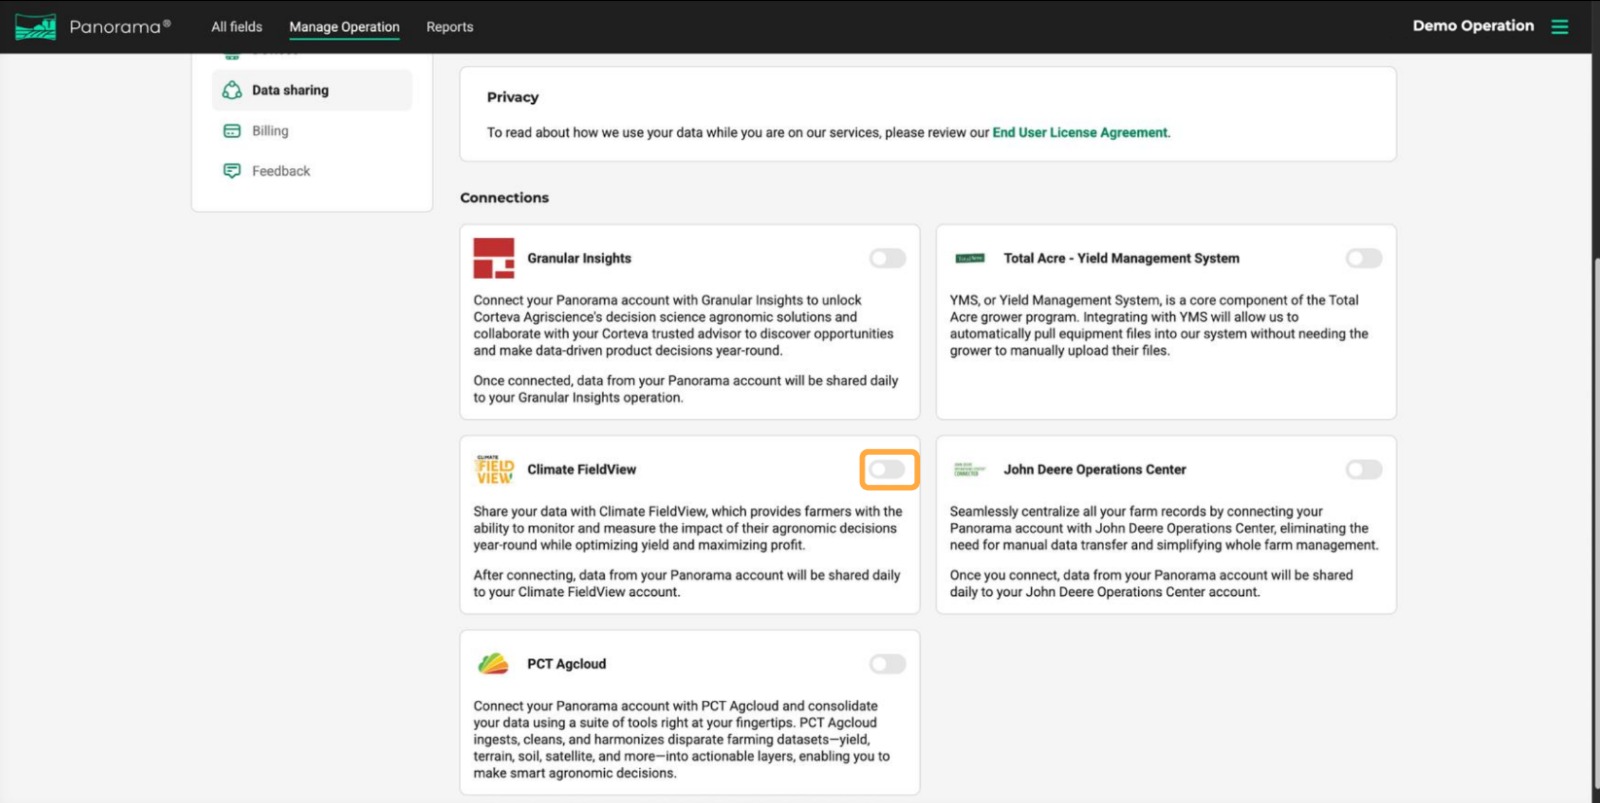The width and height of the screenshot is (1600, 803).
Task: Open the End User License Agreement link
Action: tap(1079, 132)
